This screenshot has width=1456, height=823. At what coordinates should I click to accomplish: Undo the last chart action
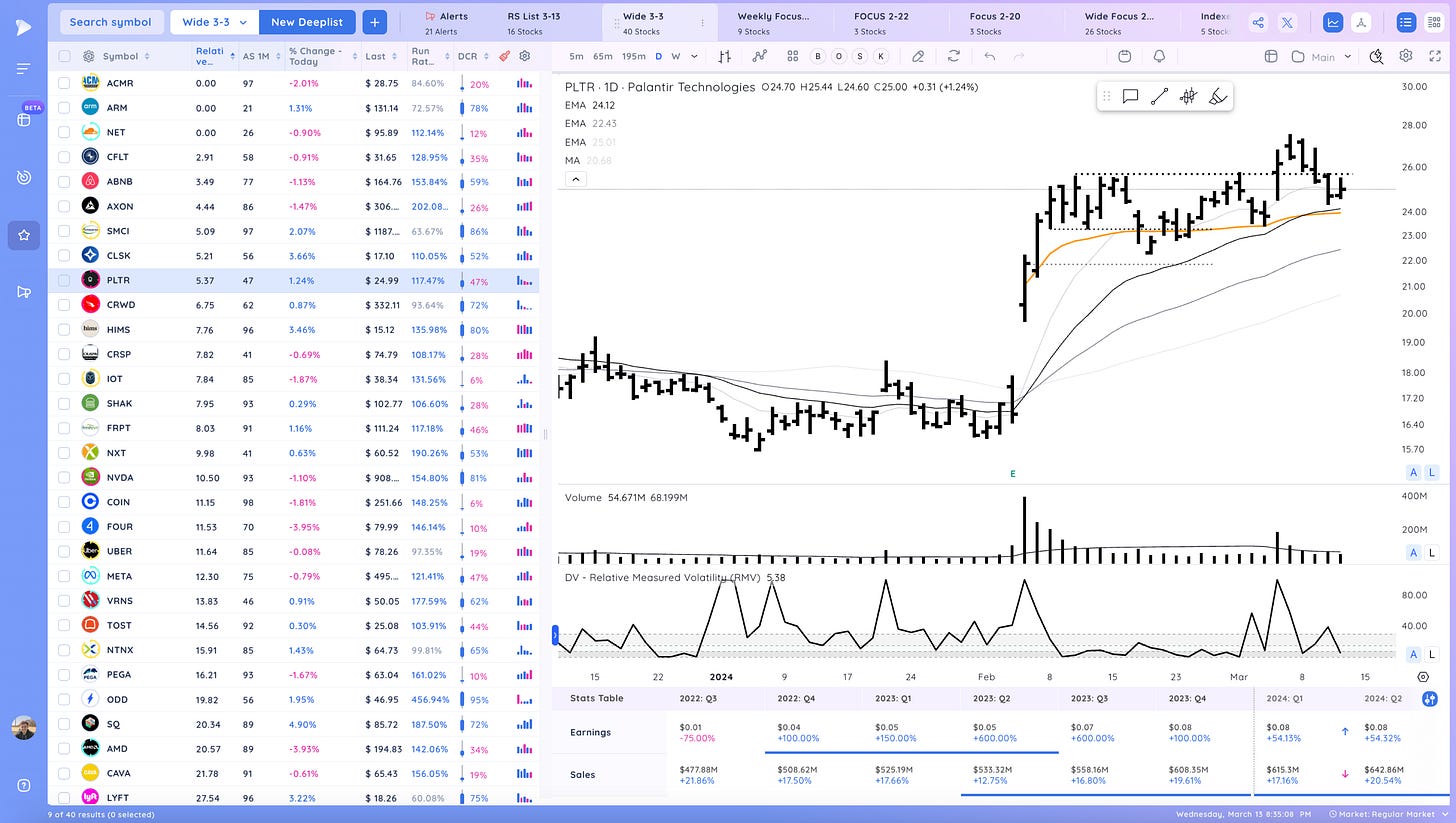point(989,56)
